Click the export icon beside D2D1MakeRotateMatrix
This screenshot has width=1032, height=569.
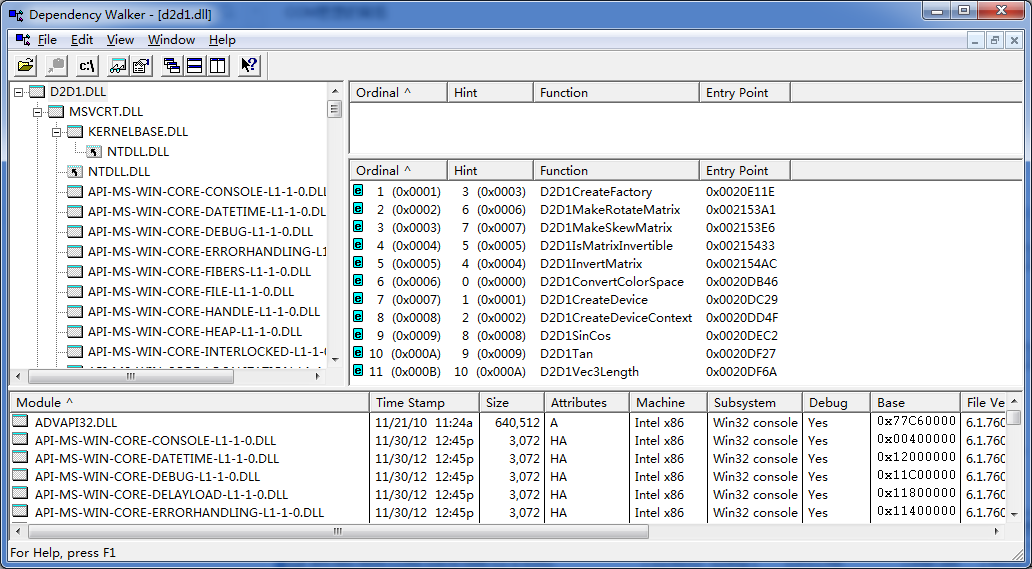pos(358,209)
